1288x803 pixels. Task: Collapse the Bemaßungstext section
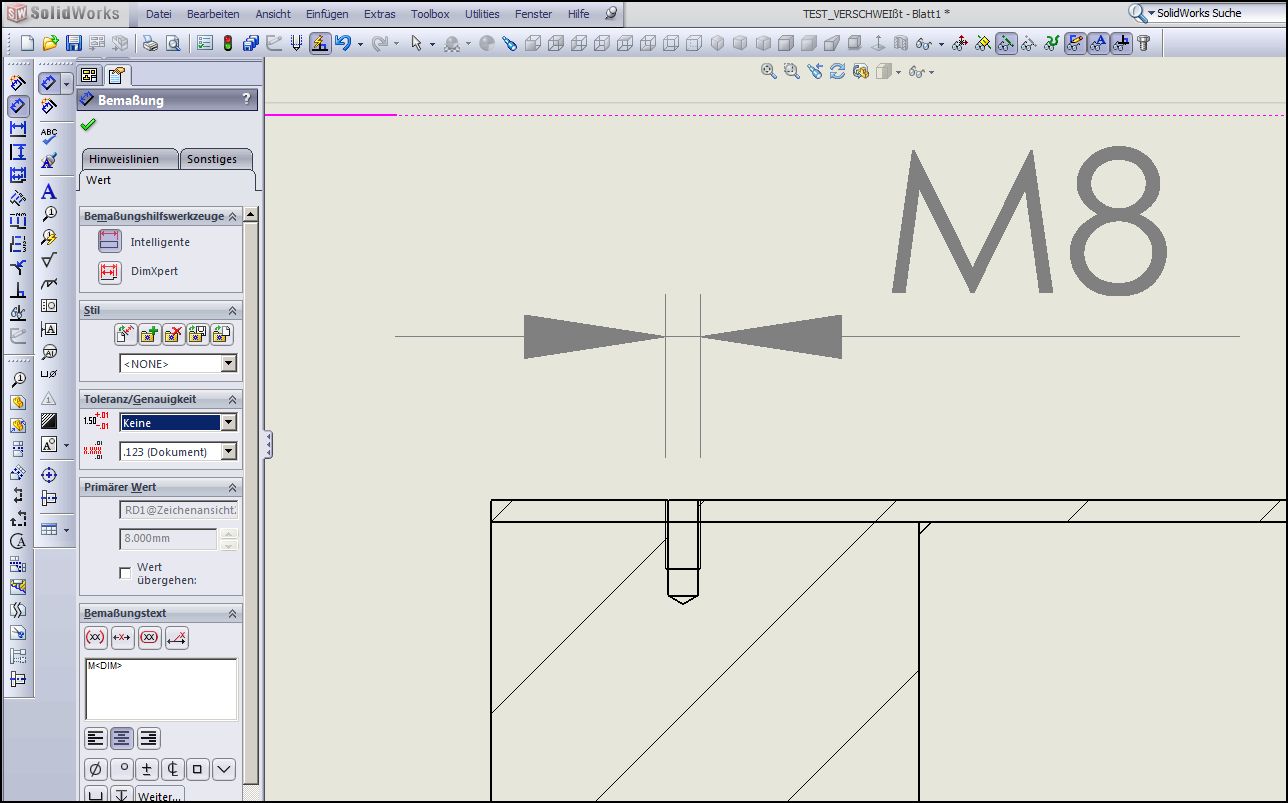(233, 613)
